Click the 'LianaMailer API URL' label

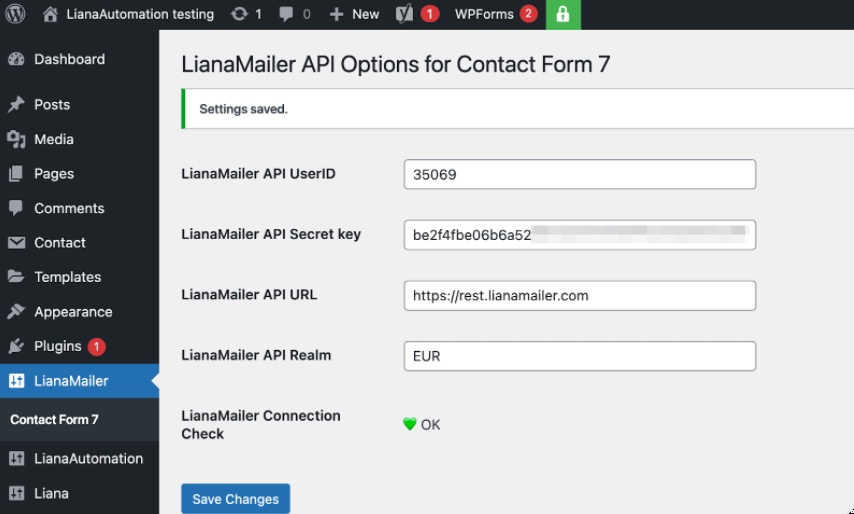[249, 295]
